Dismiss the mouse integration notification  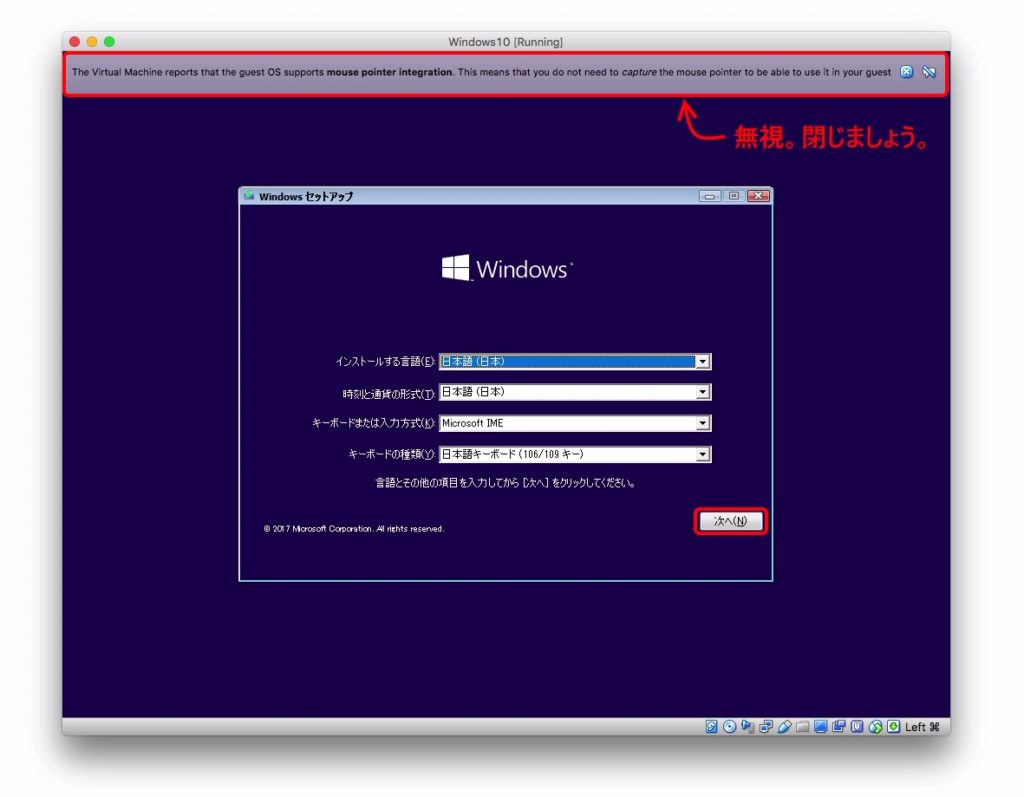click(x=906, y=72)
